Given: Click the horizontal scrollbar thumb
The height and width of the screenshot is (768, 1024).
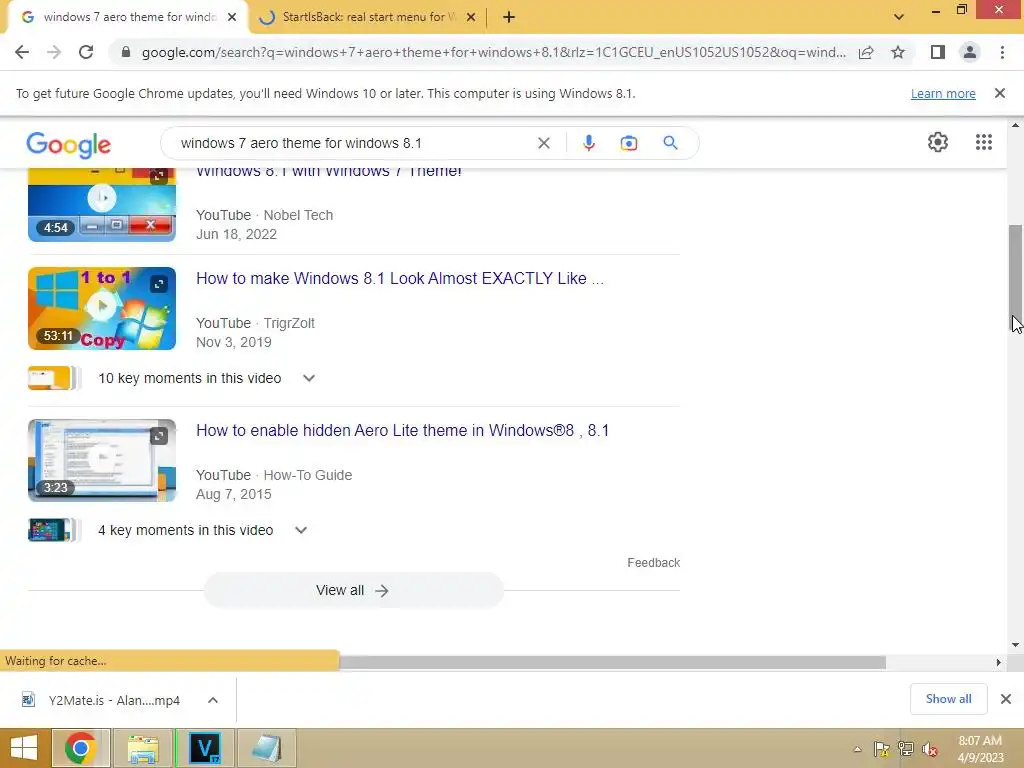Looking at the screenshot, I should click(613, 662).
